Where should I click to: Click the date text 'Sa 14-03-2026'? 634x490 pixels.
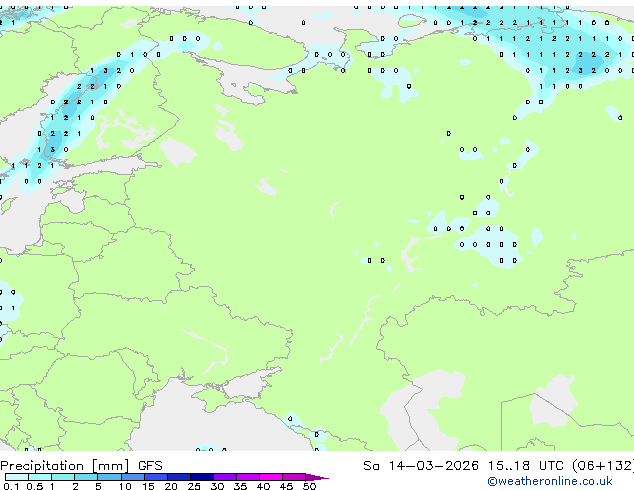click(421, 466)
